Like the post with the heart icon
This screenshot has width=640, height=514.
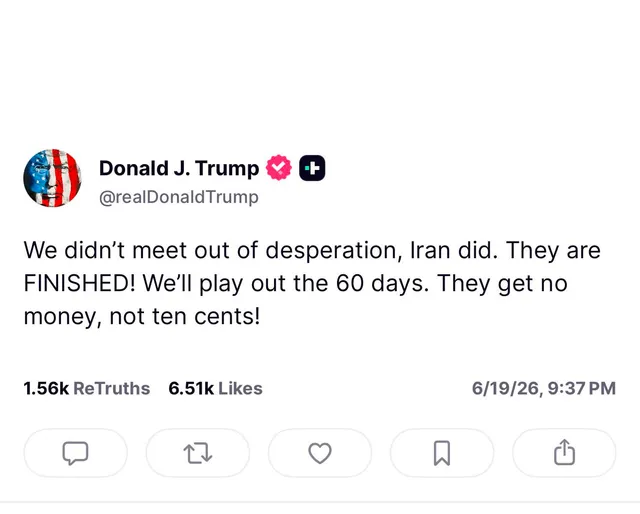coord(320,453)
